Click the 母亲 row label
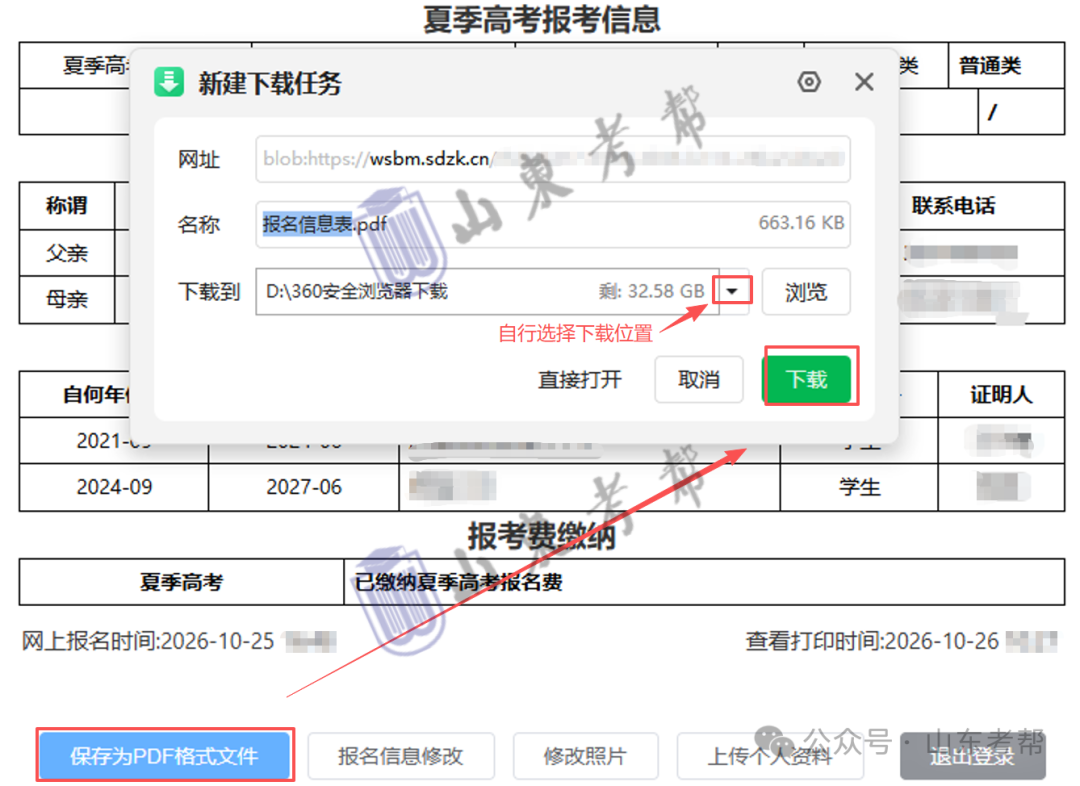The width and height of the screenshot is (1080, 786). click(x=67, y=300)
